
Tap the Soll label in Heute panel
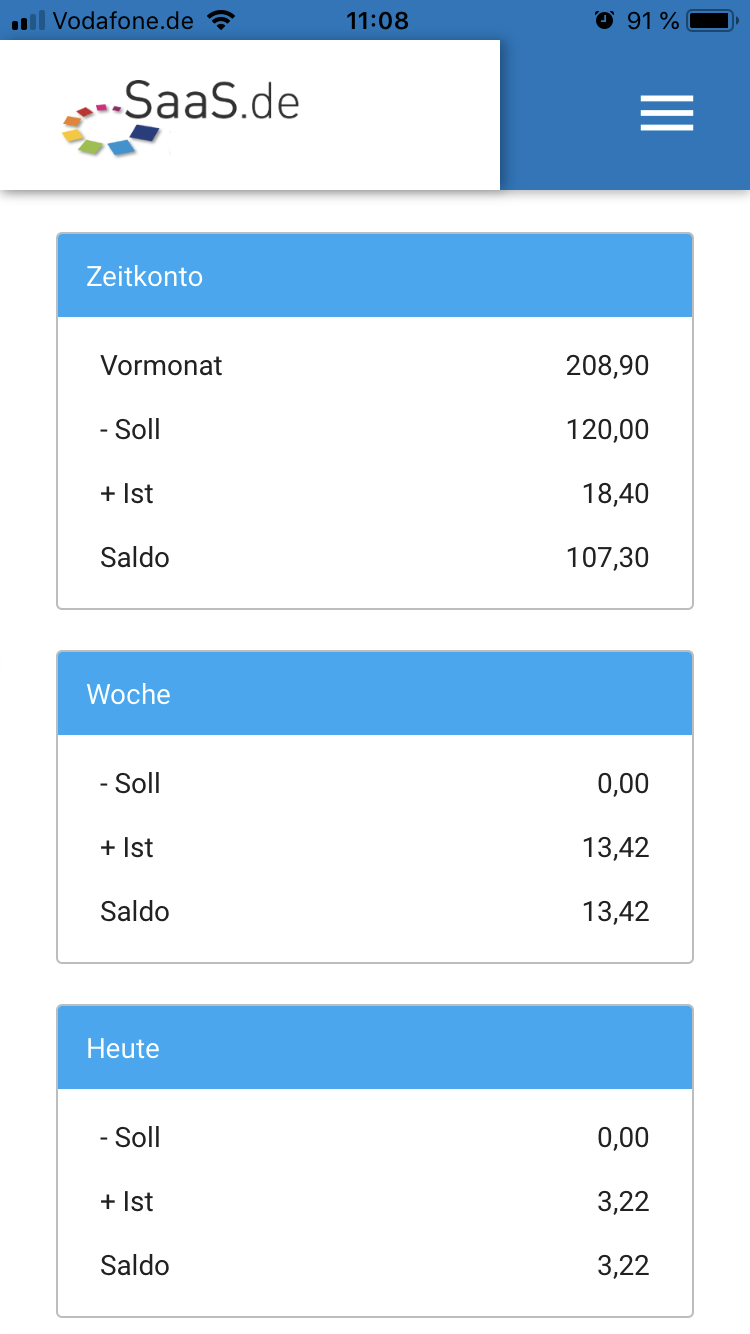pos(130,1137)
